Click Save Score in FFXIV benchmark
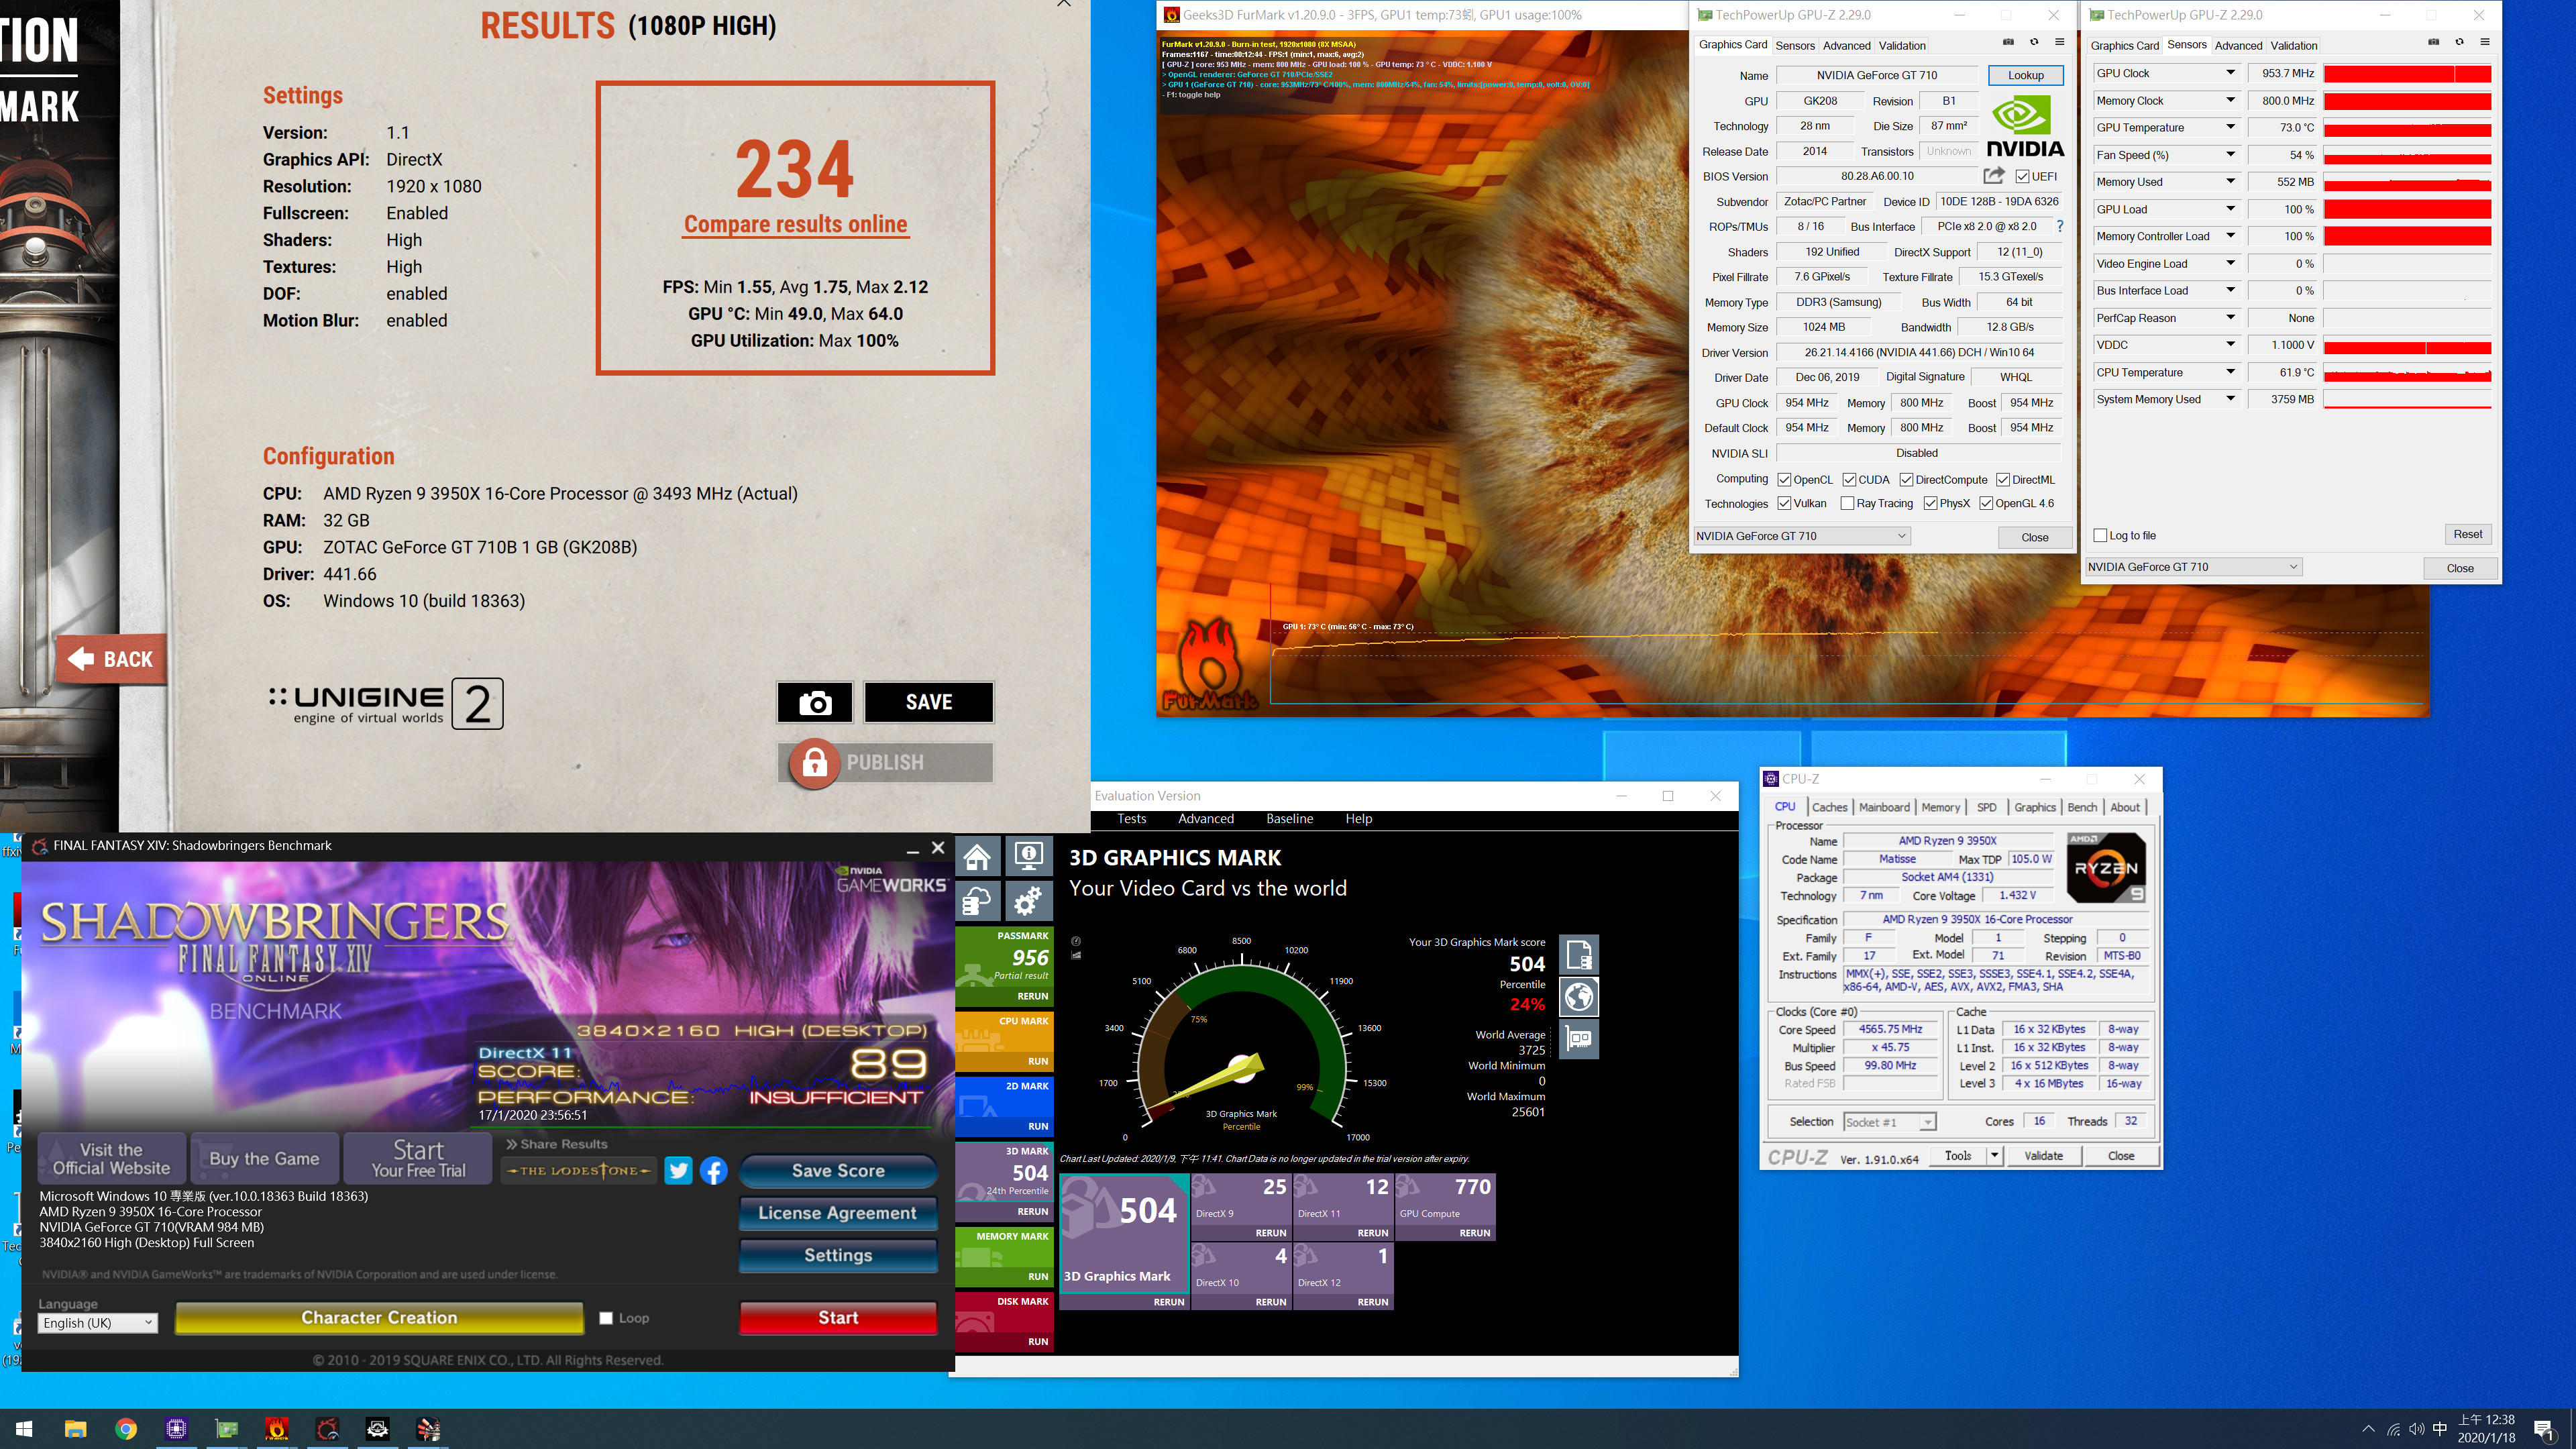 click(838, 1171)
